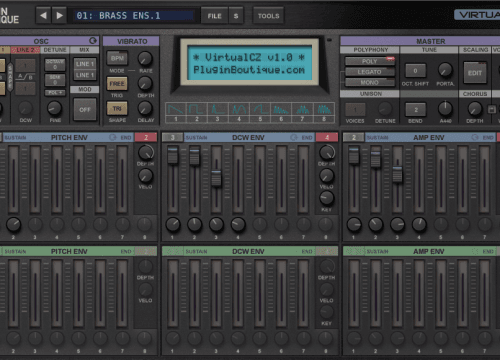Viewport: 500px width, 360px height.
Task: Open the TOOLS menu
Action: click(x=268, y=16)
